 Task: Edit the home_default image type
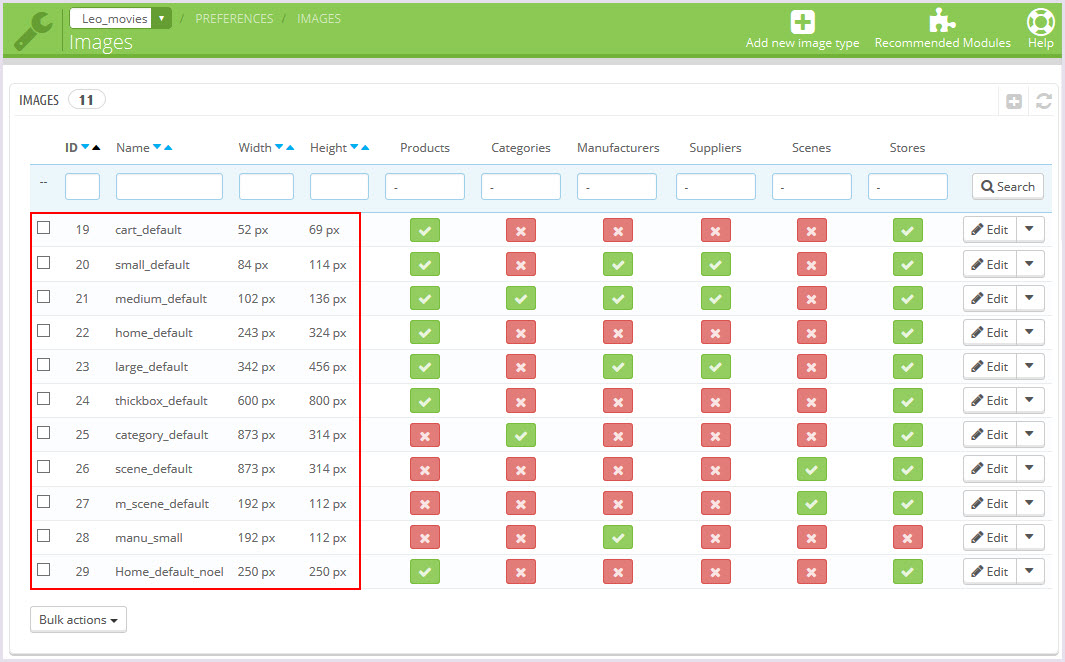990,333
